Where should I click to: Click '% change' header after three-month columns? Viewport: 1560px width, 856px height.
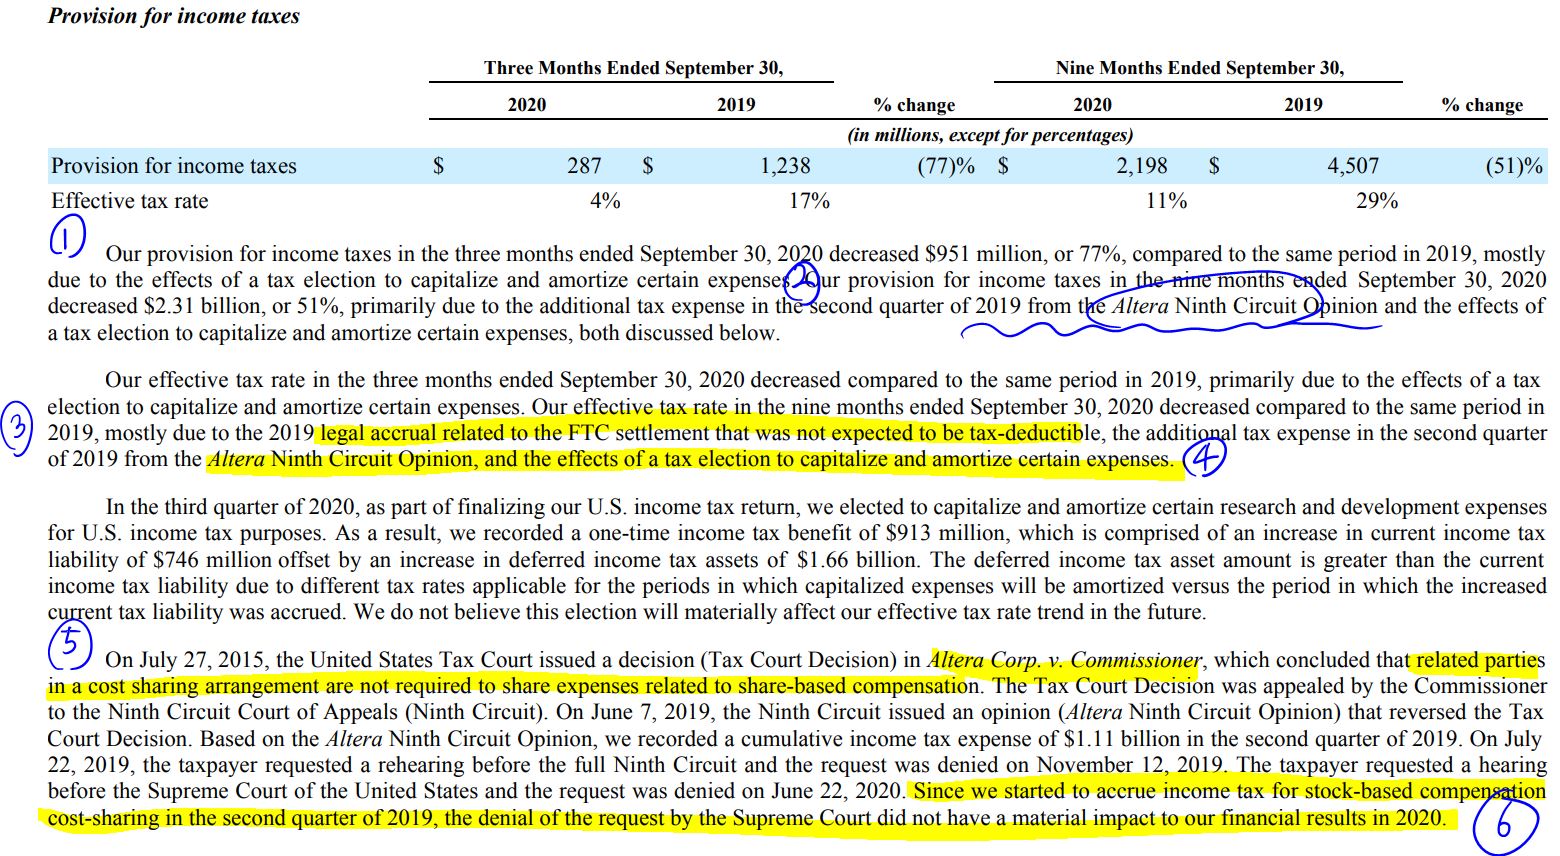point(914,105)
